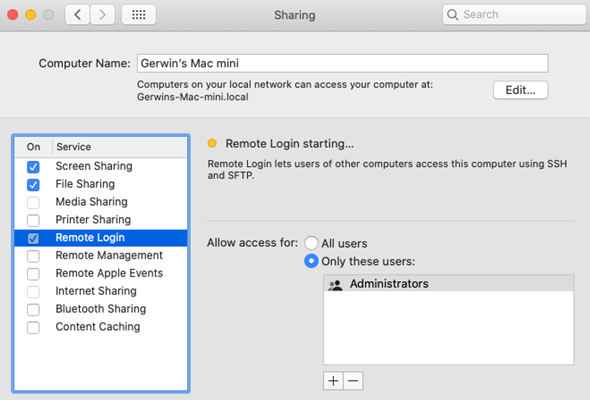This screenshot has width=590, height=400.
Task: Show all preferences with the grid icon
Action: [x=138, y=15]
